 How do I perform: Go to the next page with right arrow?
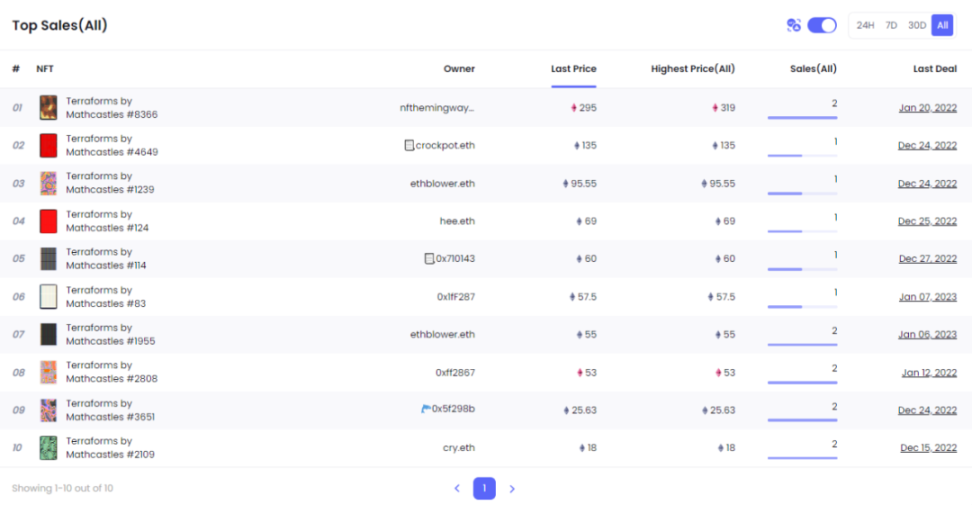512,489
